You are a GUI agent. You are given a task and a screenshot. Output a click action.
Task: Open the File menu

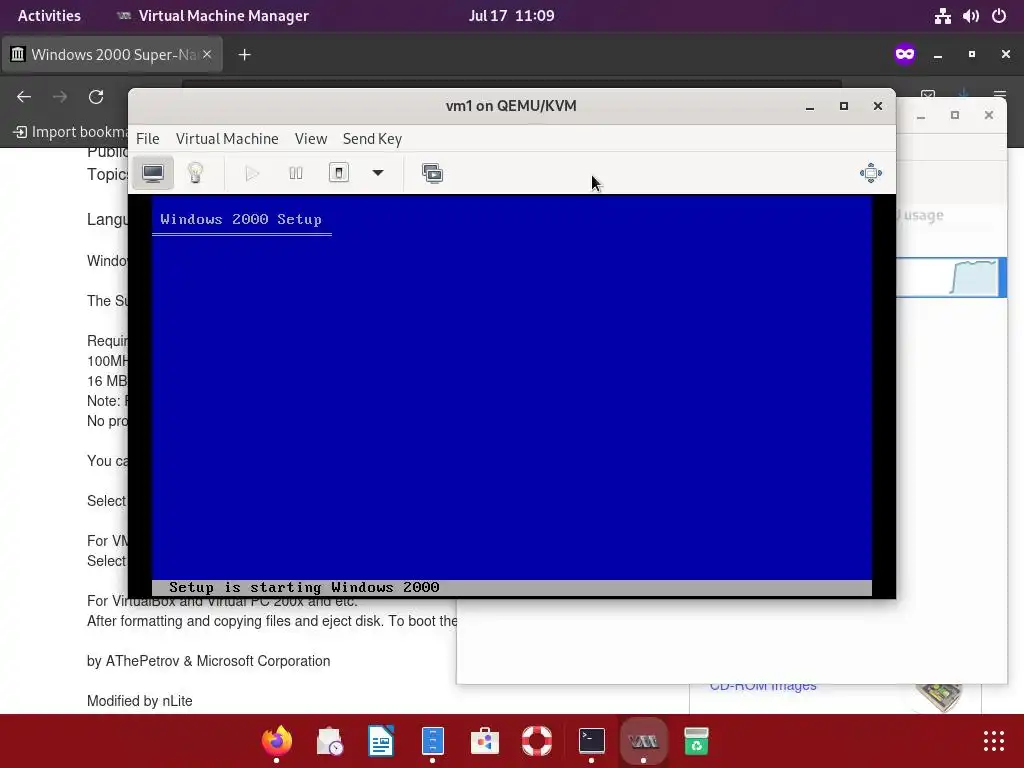pos(148,138)
